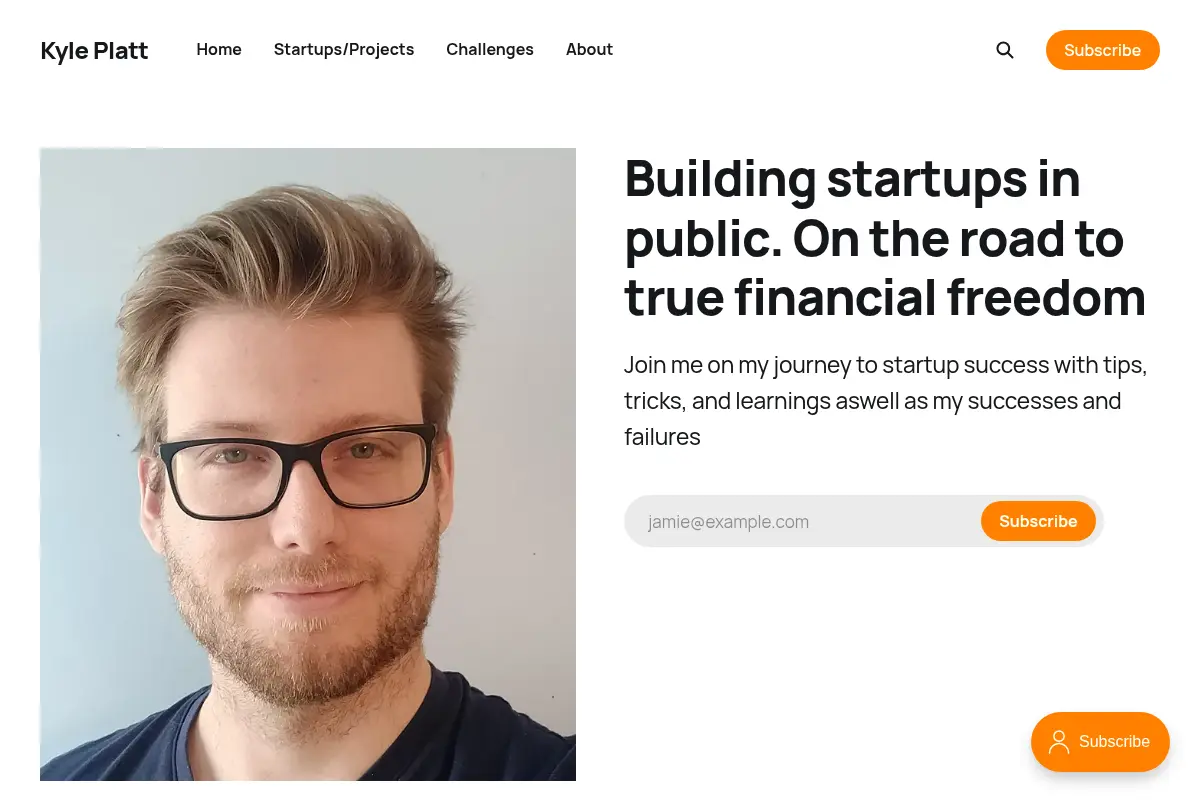The width and height of the screenshot is (1200, 800).
Task: Click the beard area in portrait photo
Action: pos(300,630)
